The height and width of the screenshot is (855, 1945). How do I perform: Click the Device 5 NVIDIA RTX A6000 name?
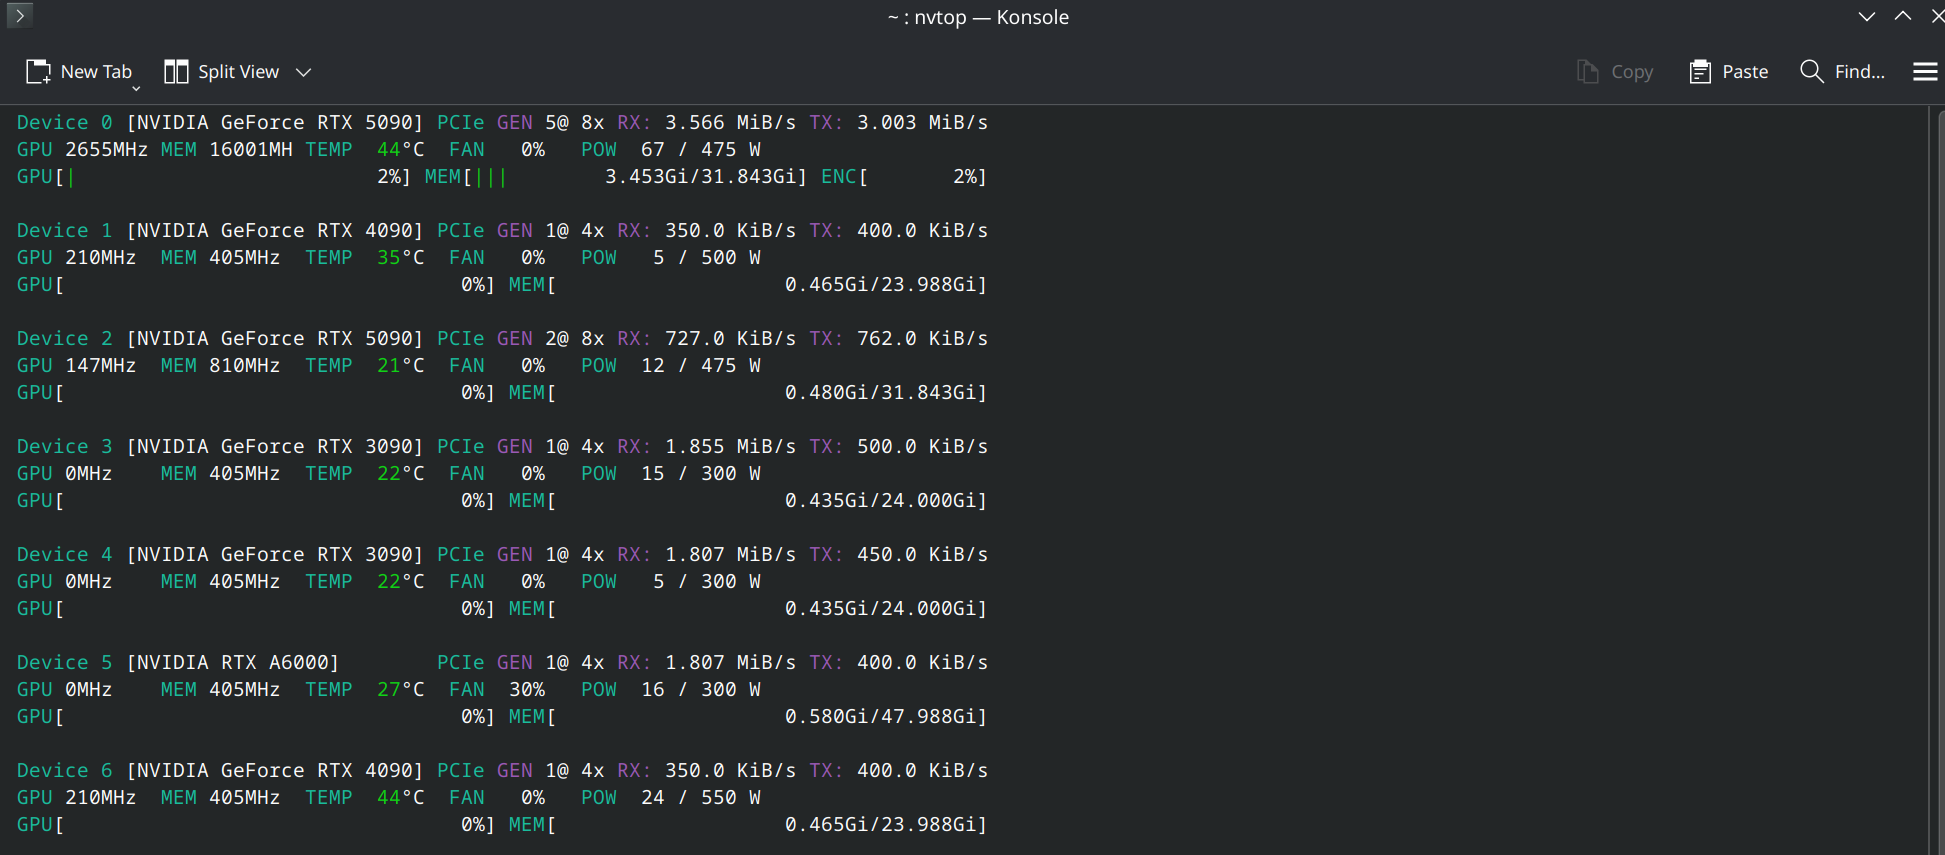[x=233, y=663]
